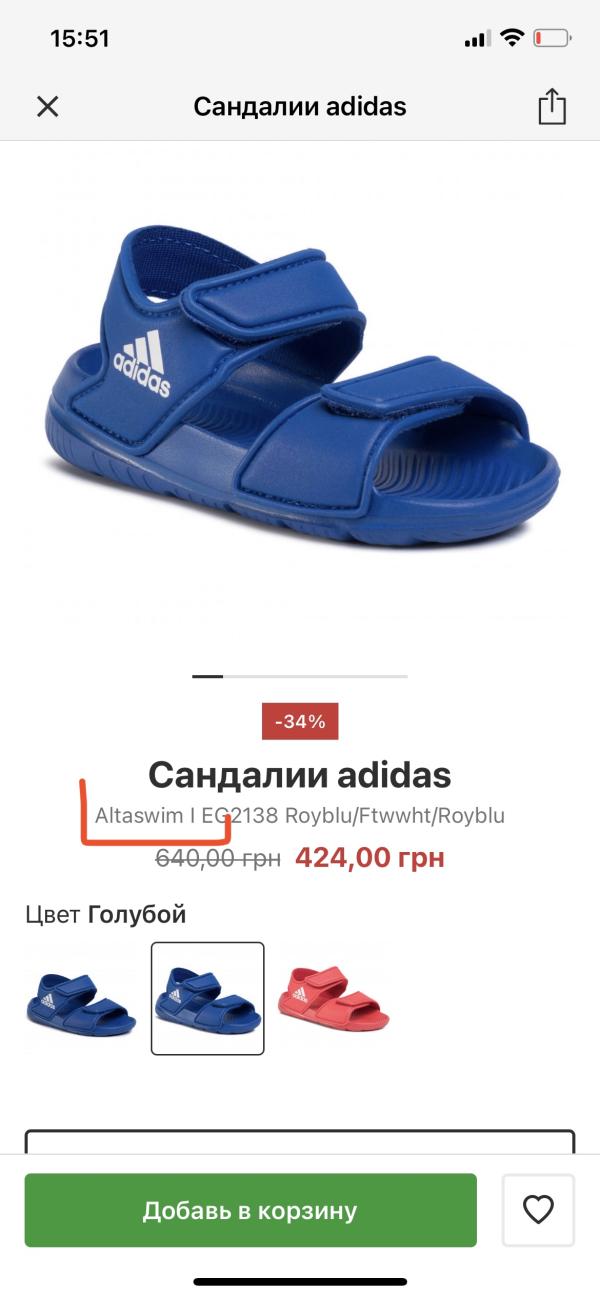Tap the 15:51 clock in status bar
This screenshot has width=600, height=1297.
pos(79,39)
